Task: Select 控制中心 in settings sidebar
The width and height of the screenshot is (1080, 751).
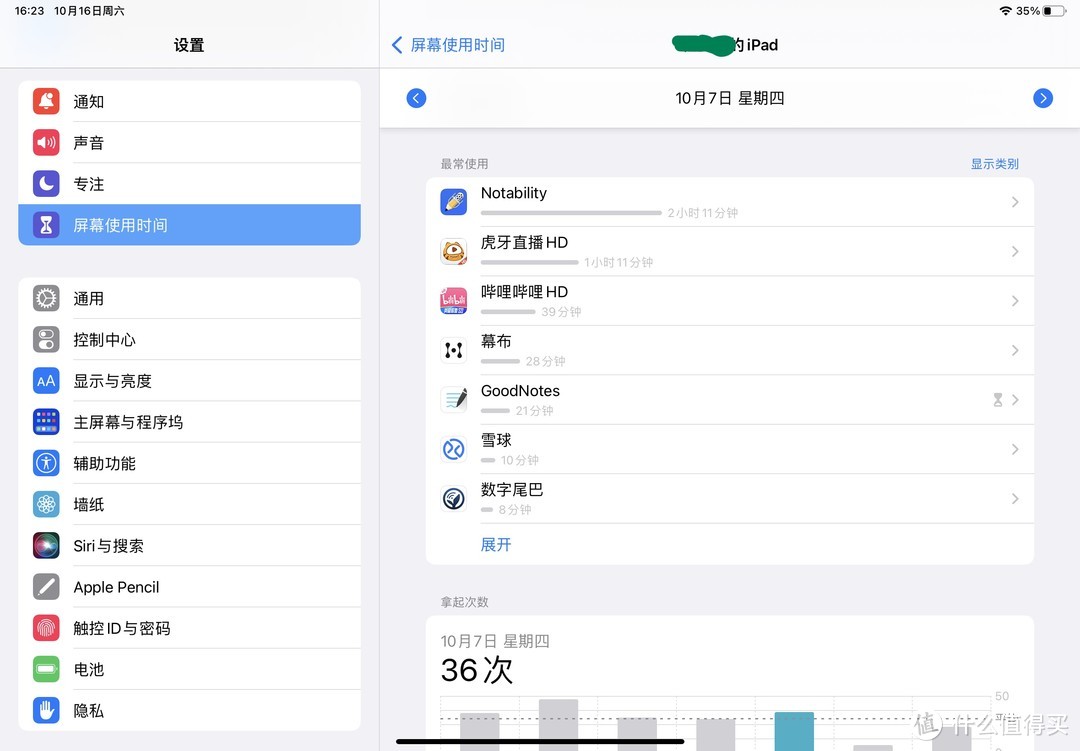Action: 189,340
